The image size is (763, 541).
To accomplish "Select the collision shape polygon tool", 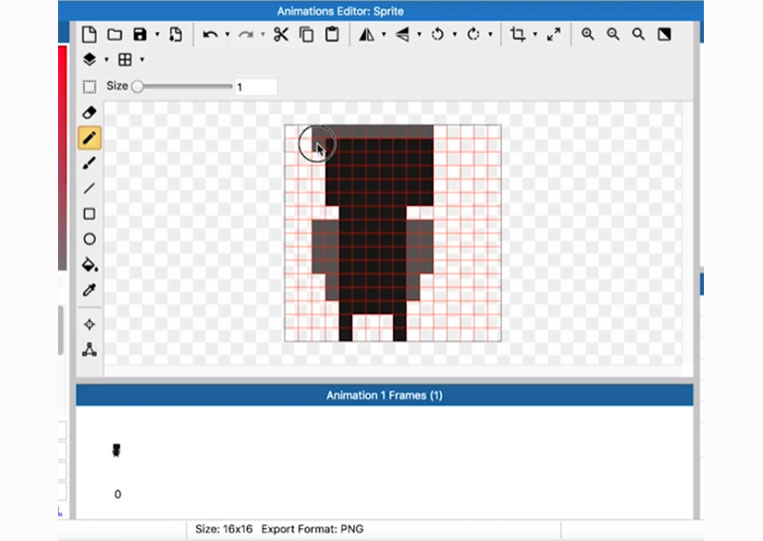I will pos(89,350).
